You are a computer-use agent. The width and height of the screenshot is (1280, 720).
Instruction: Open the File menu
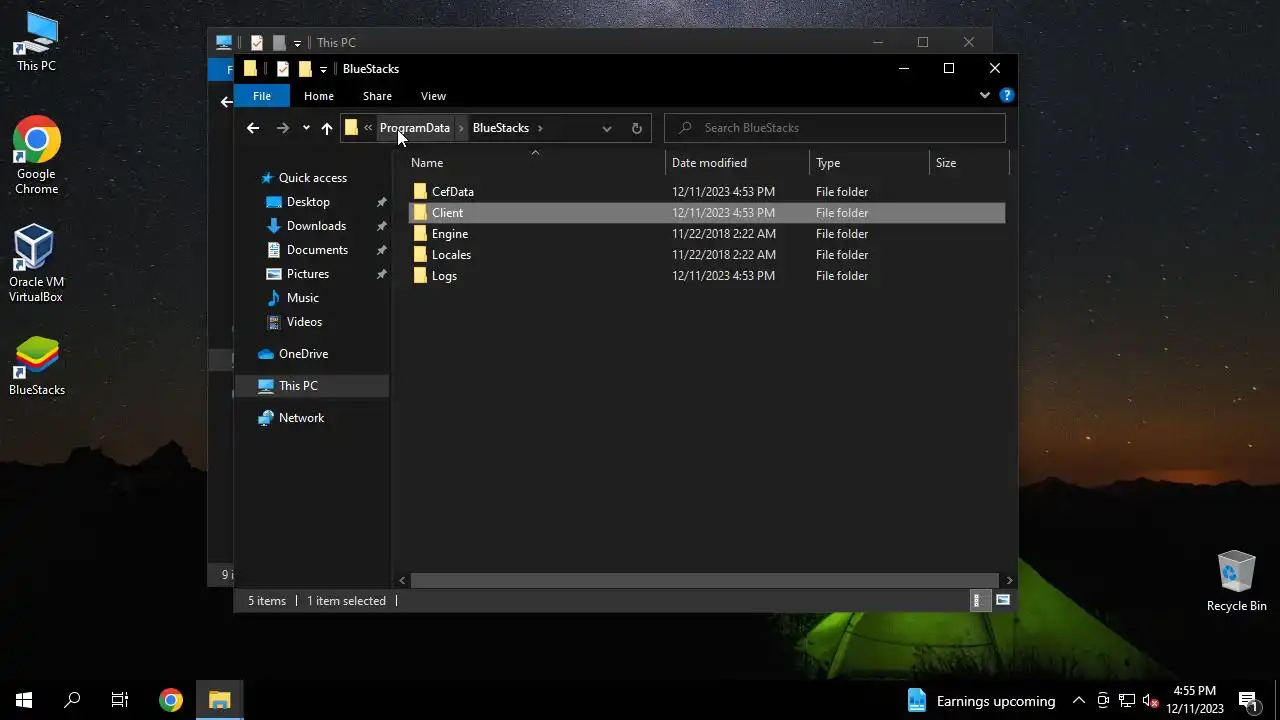coord(261,96)
